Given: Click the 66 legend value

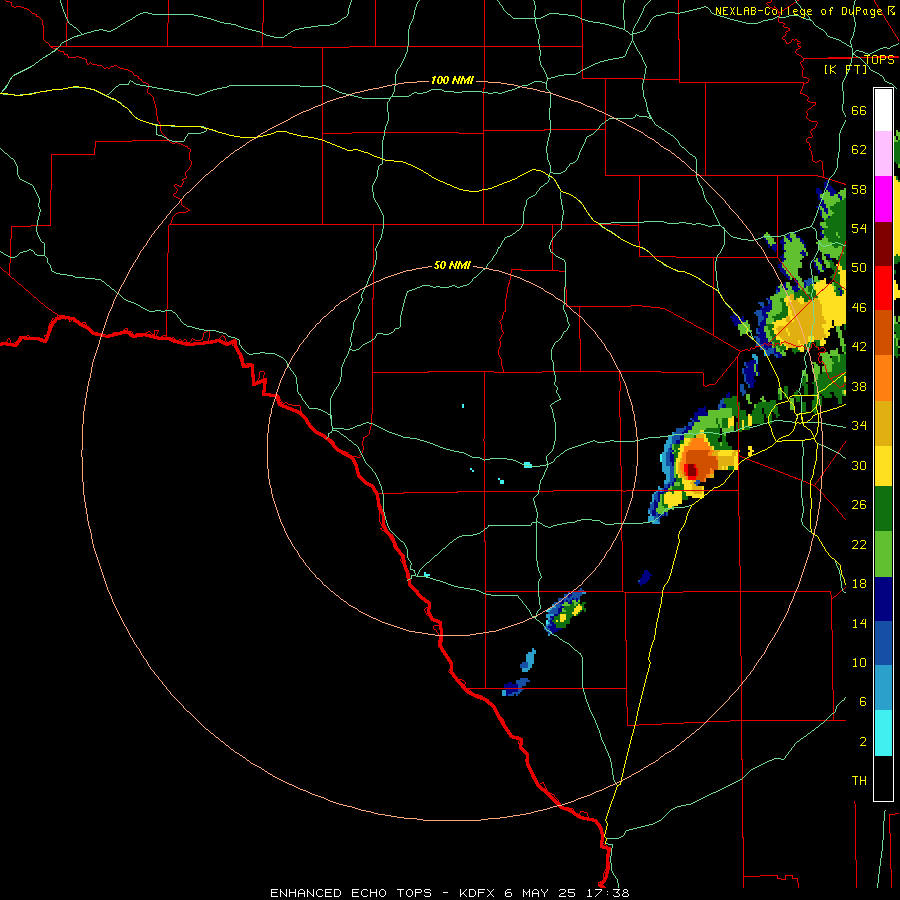Looking at the screenshot, I should pyautogui.click(x=859, y=110).
